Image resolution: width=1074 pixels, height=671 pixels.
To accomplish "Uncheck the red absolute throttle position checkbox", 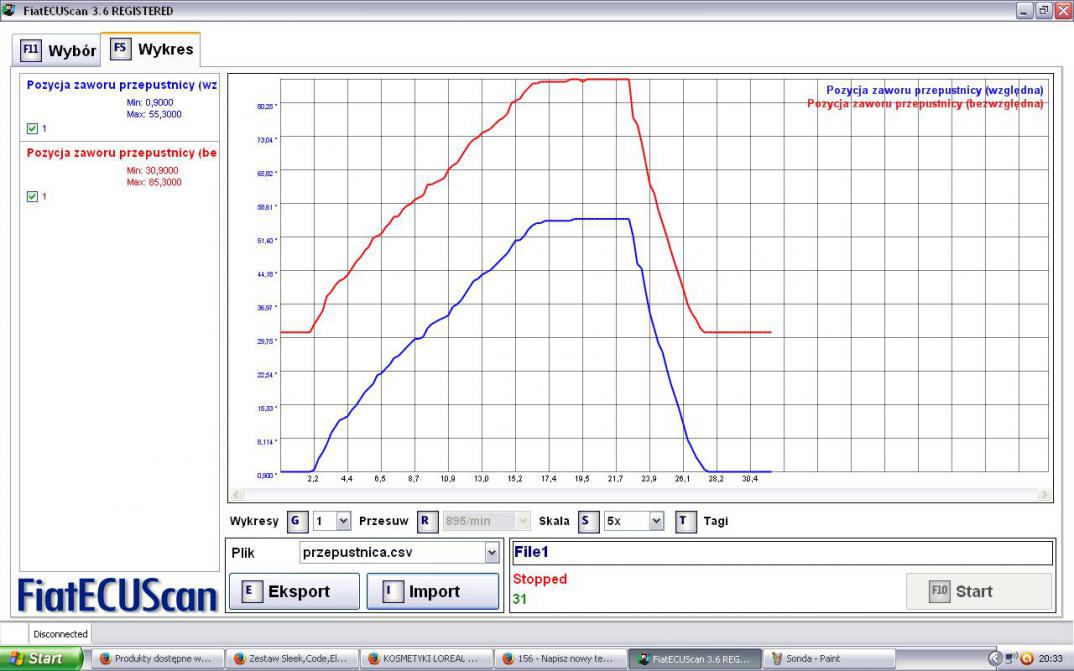I will tap(33, 197).
